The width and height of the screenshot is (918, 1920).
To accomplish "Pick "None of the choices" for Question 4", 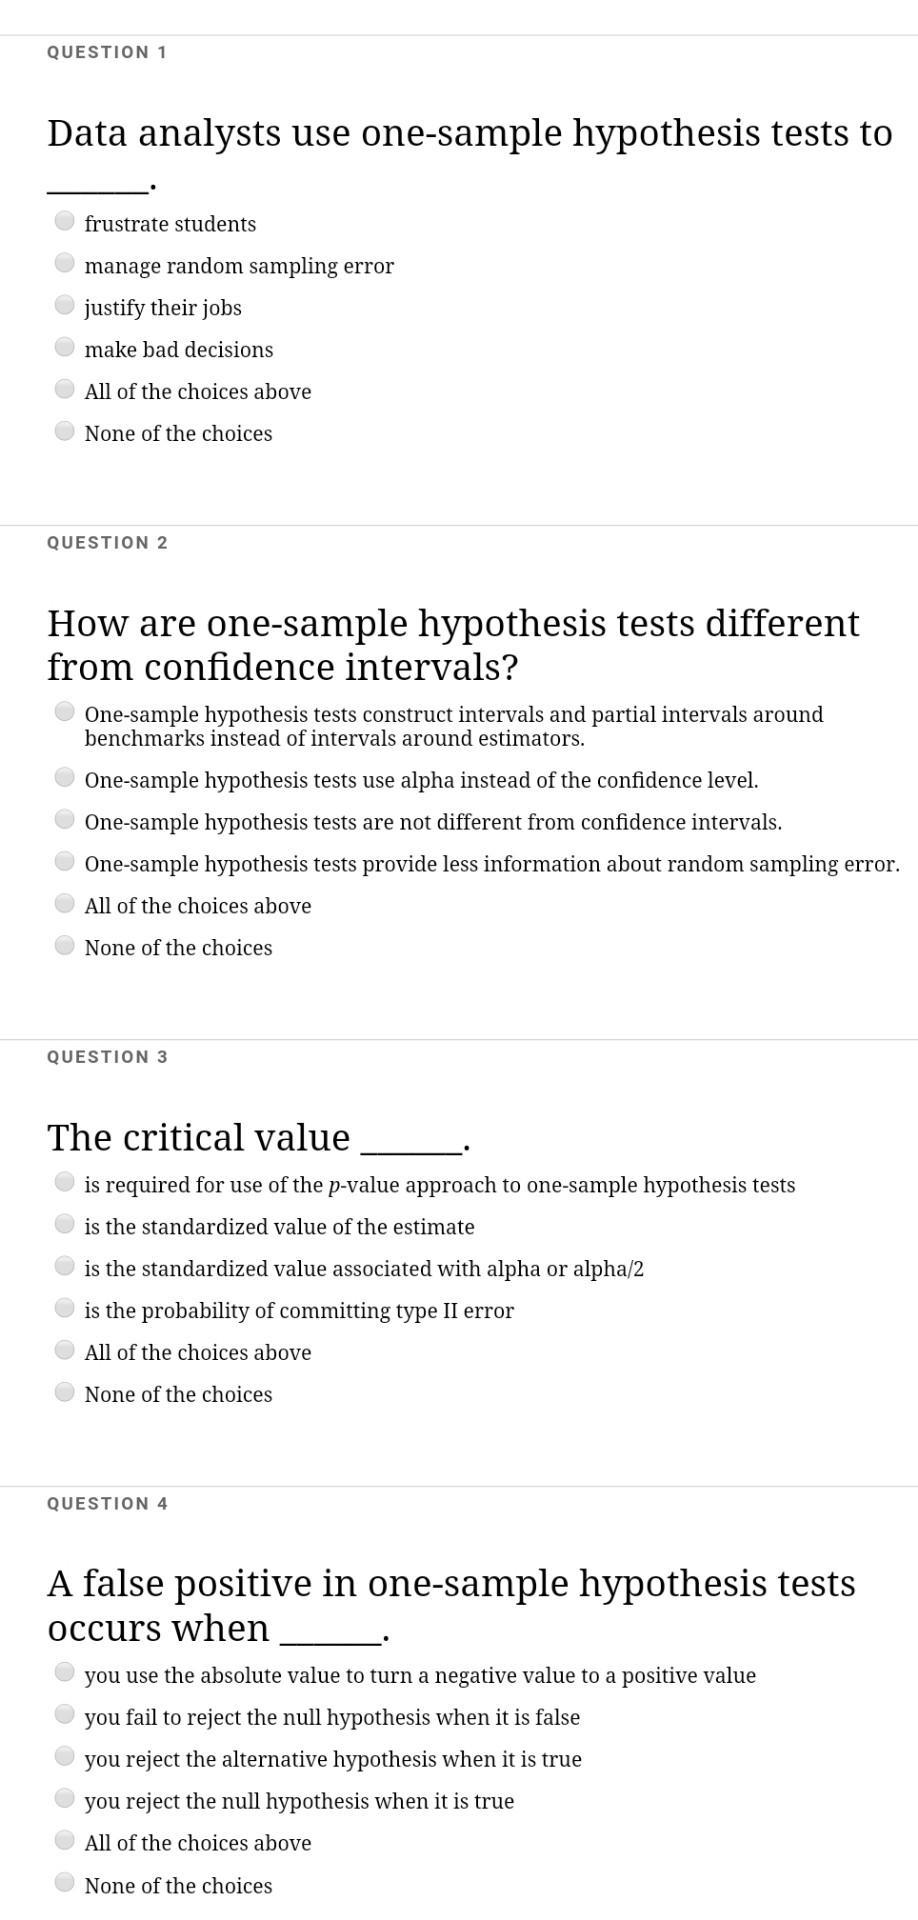I will click(x=65, y=1879).
